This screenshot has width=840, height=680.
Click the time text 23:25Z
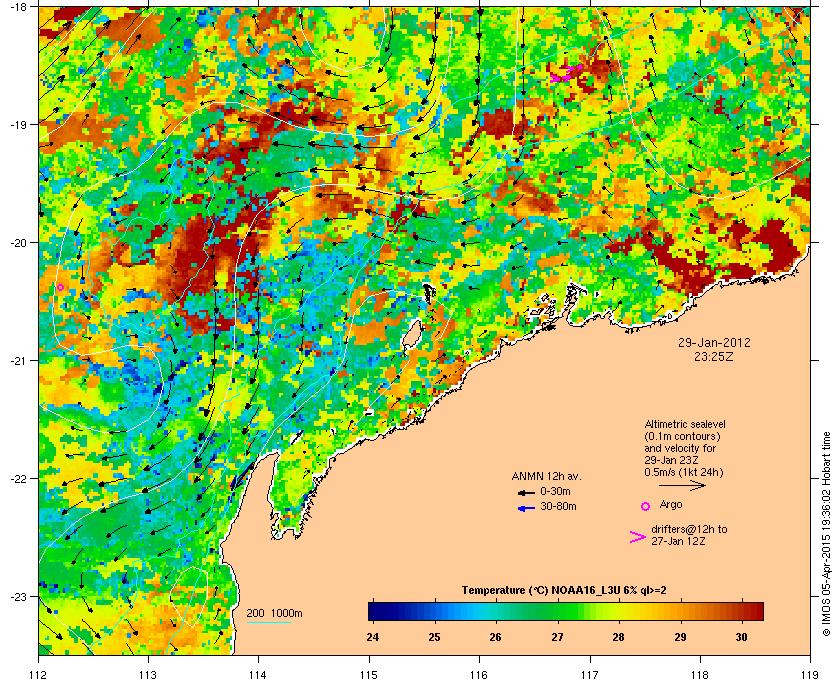tap(714, 356)
